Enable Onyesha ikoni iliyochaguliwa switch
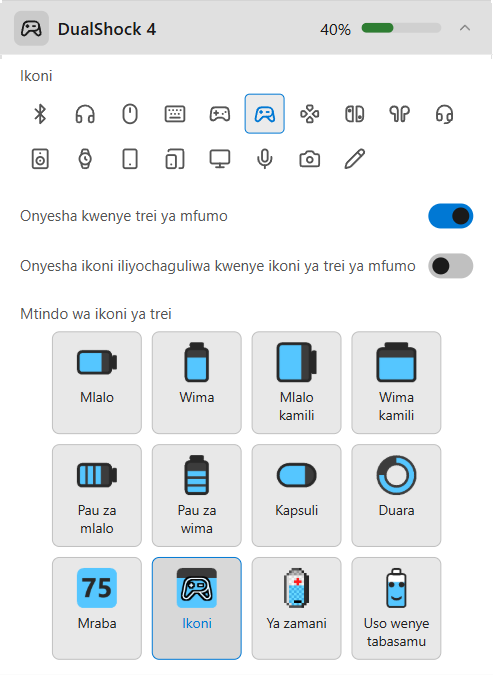 [x=450, y=266]
